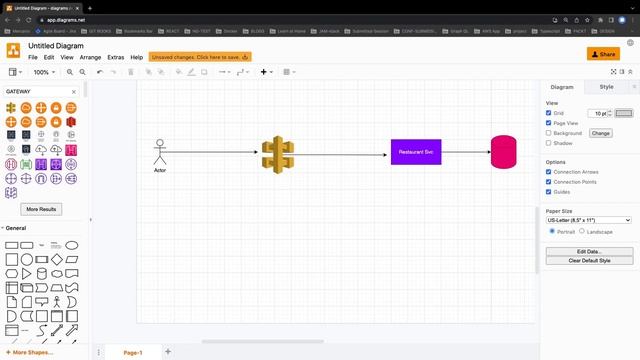The height and width of the screenshot is (360, 640).
Task: Open the View menu
Action: point(67,57)
